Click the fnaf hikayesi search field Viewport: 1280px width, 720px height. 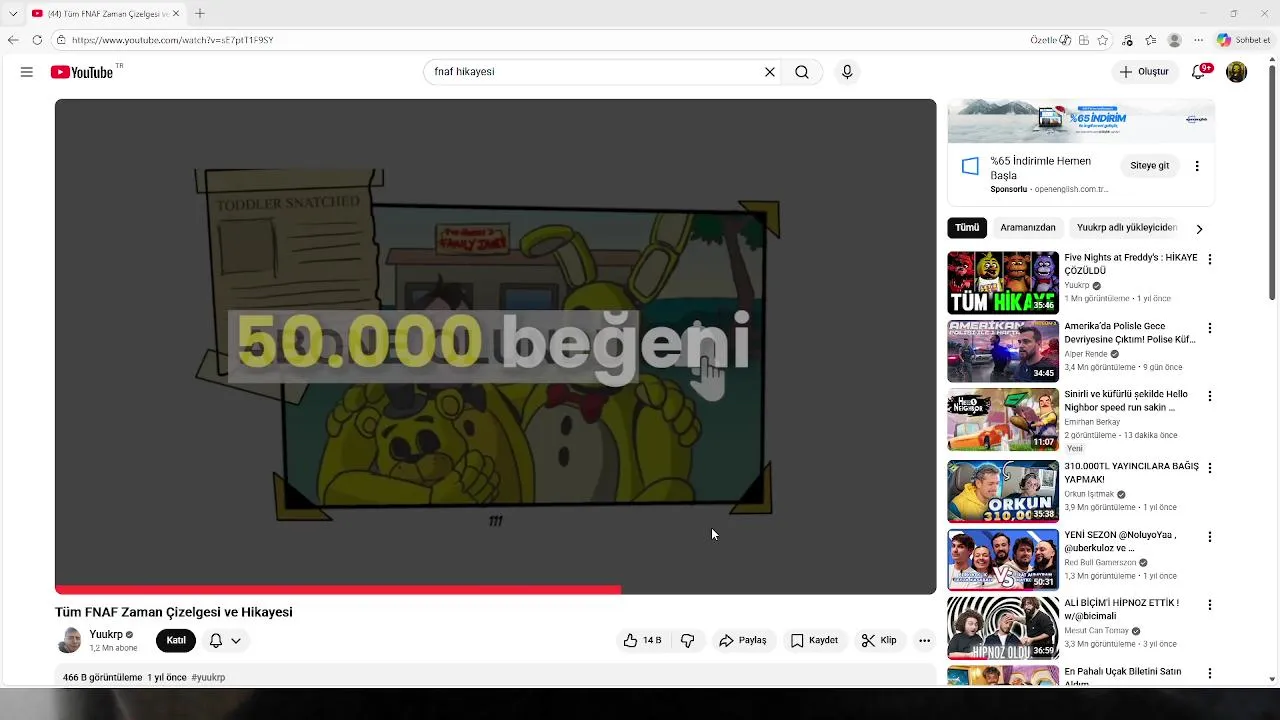[594, 72]
